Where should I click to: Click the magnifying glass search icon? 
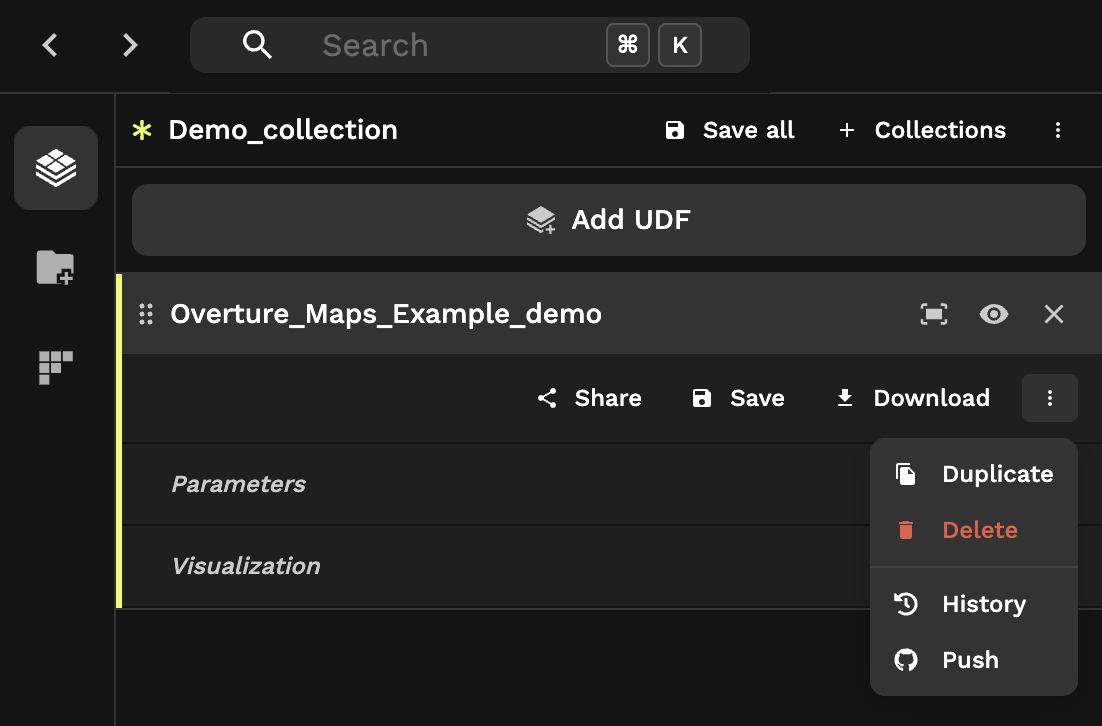pyautogui.click(x=257, y=45)
